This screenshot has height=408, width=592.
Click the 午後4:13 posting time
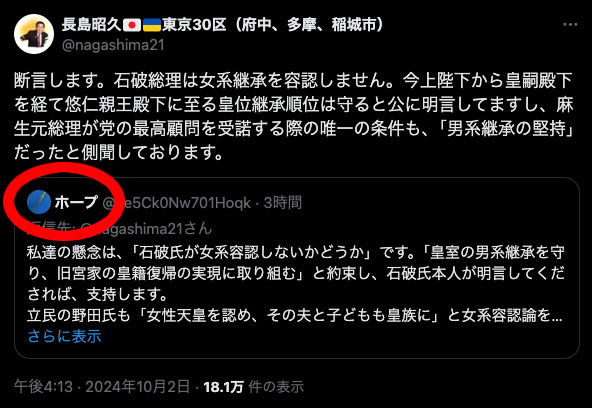[45, 386]
